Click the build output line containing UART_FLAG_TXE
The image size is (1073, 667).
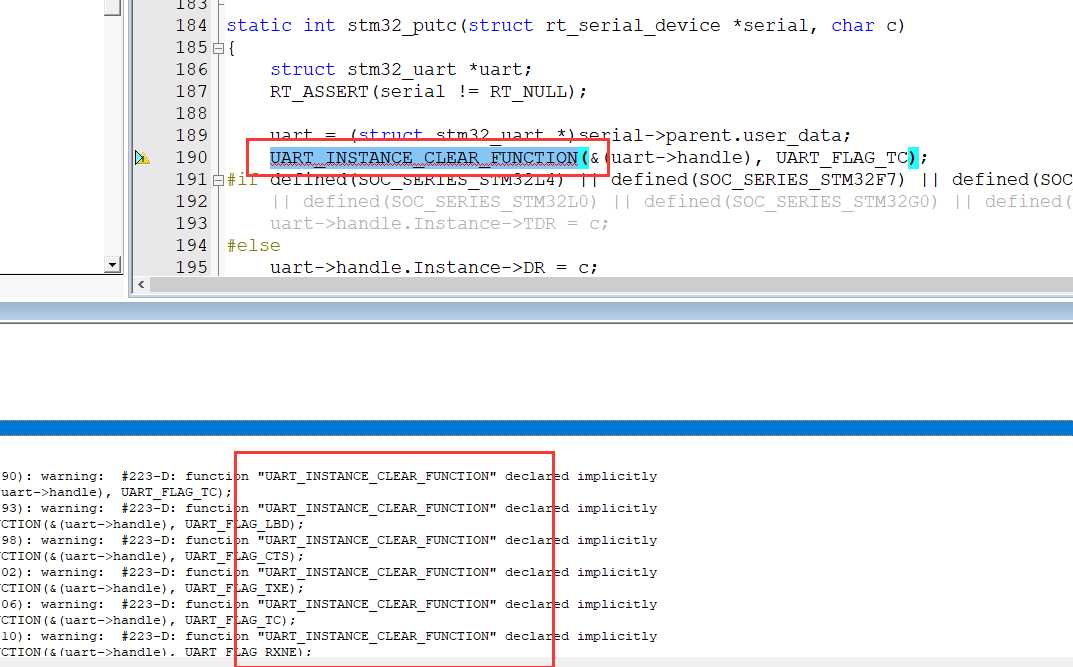tap(152, 588)
